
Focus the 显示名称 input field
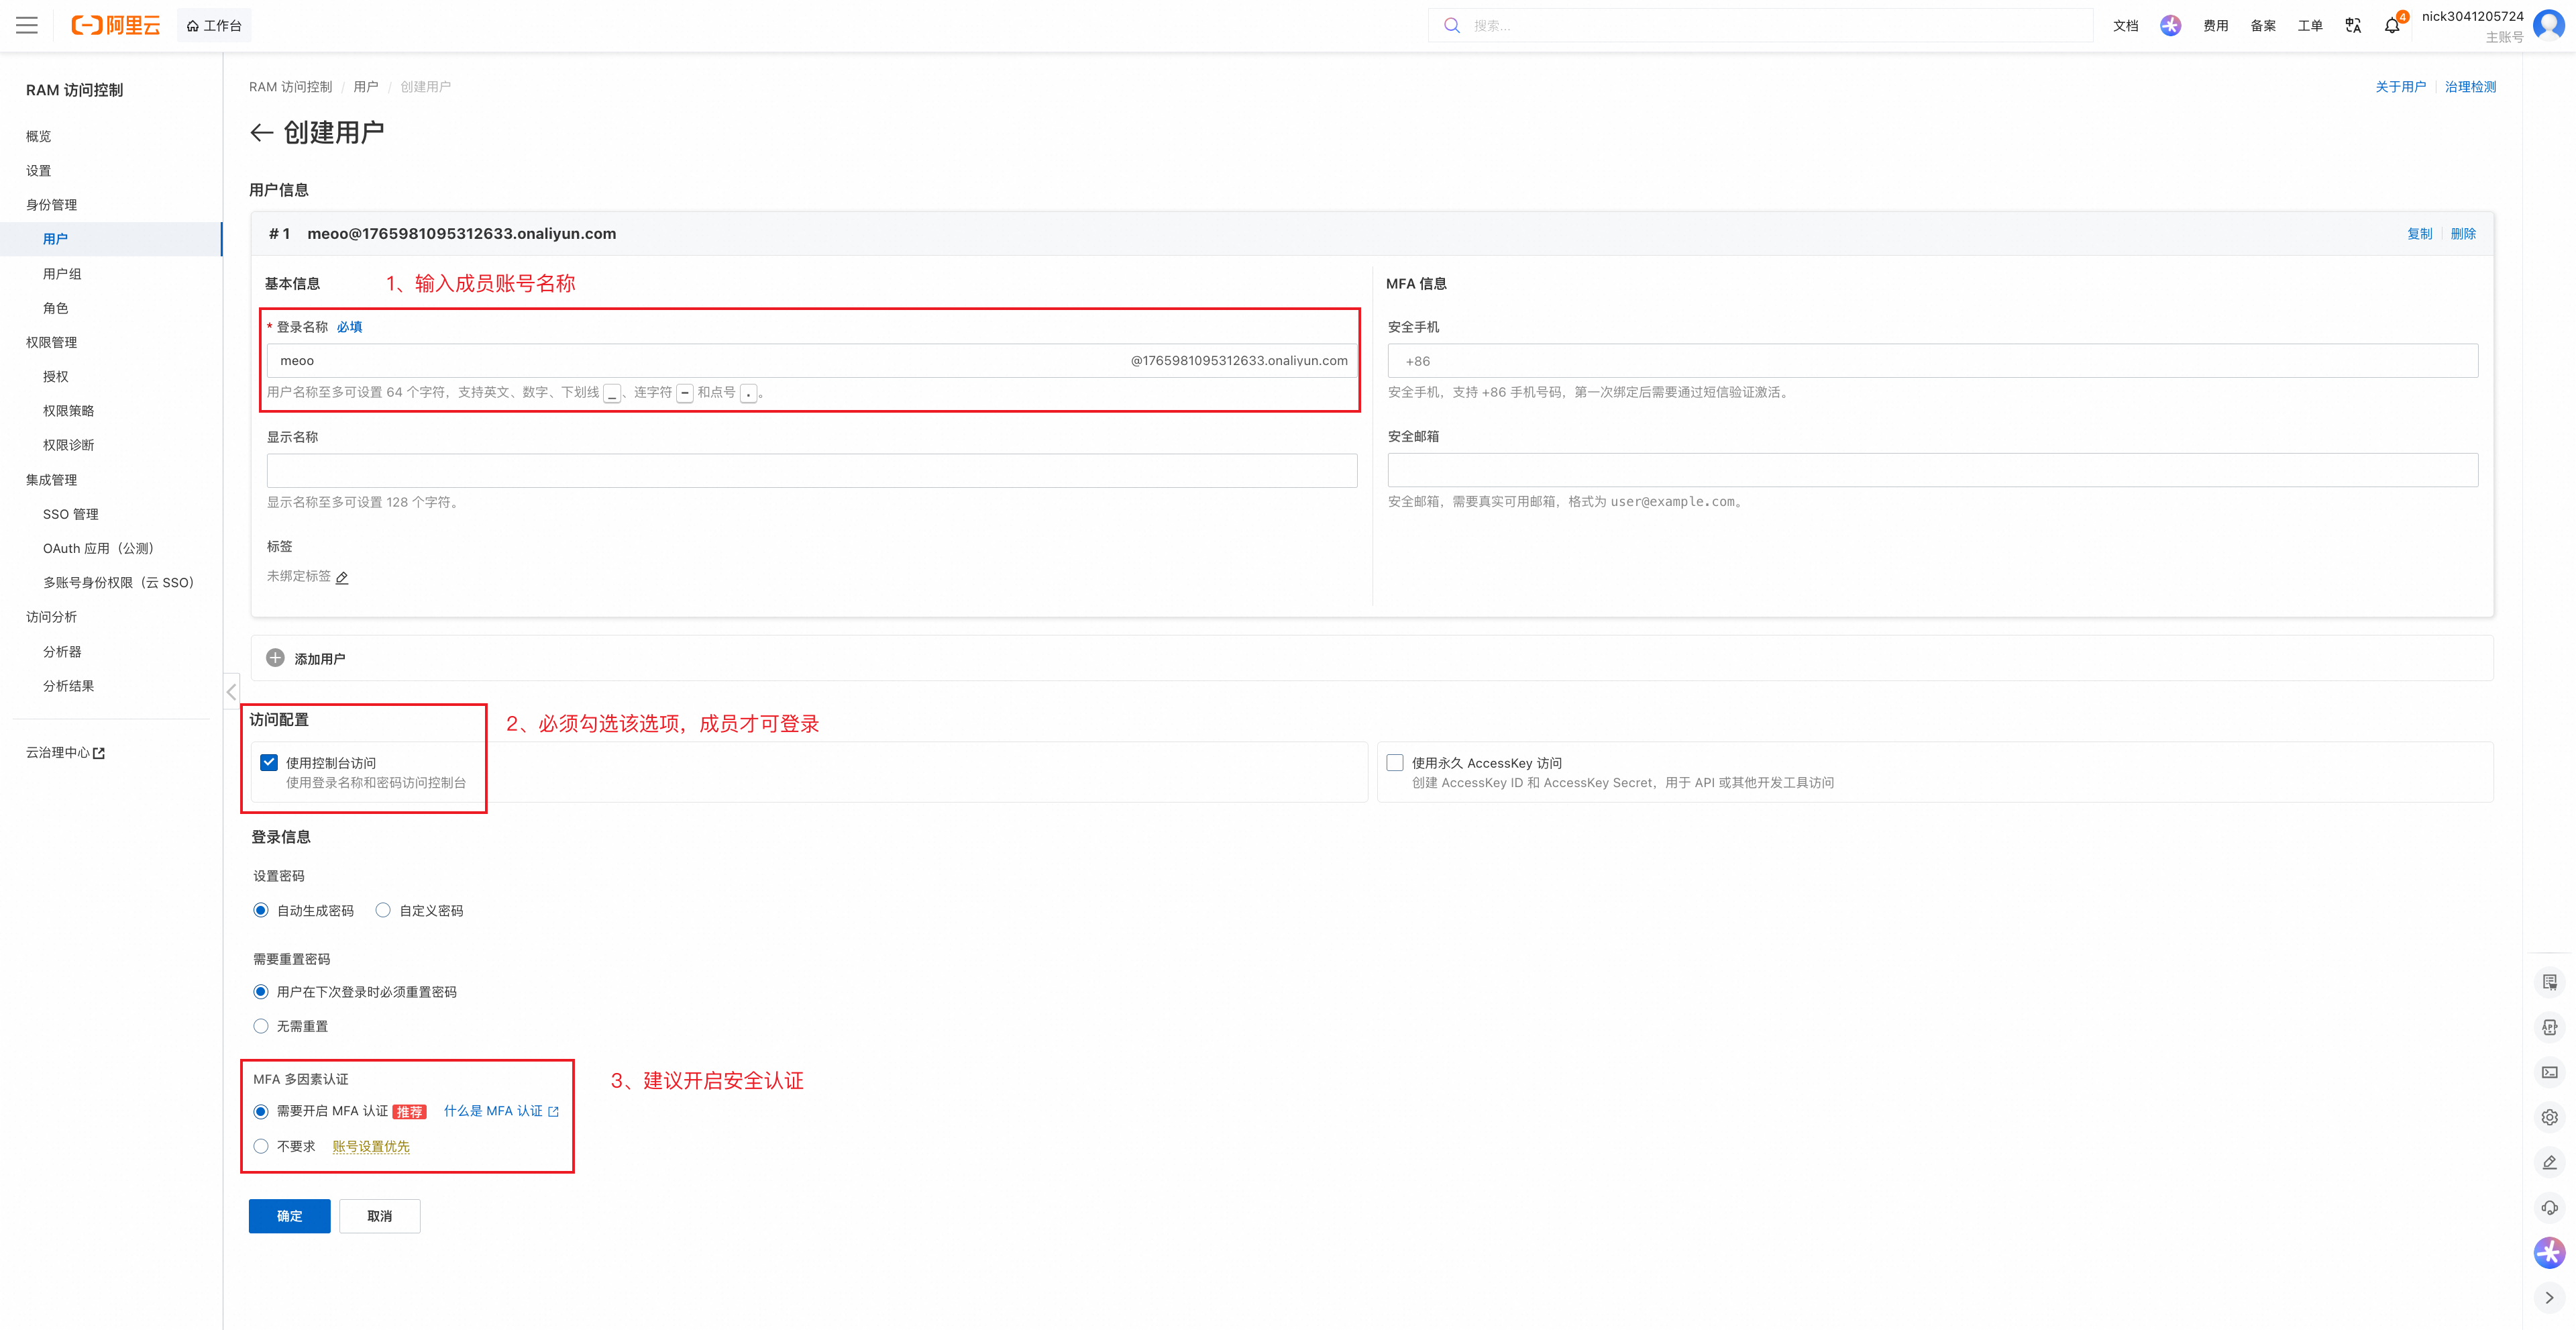811,470
